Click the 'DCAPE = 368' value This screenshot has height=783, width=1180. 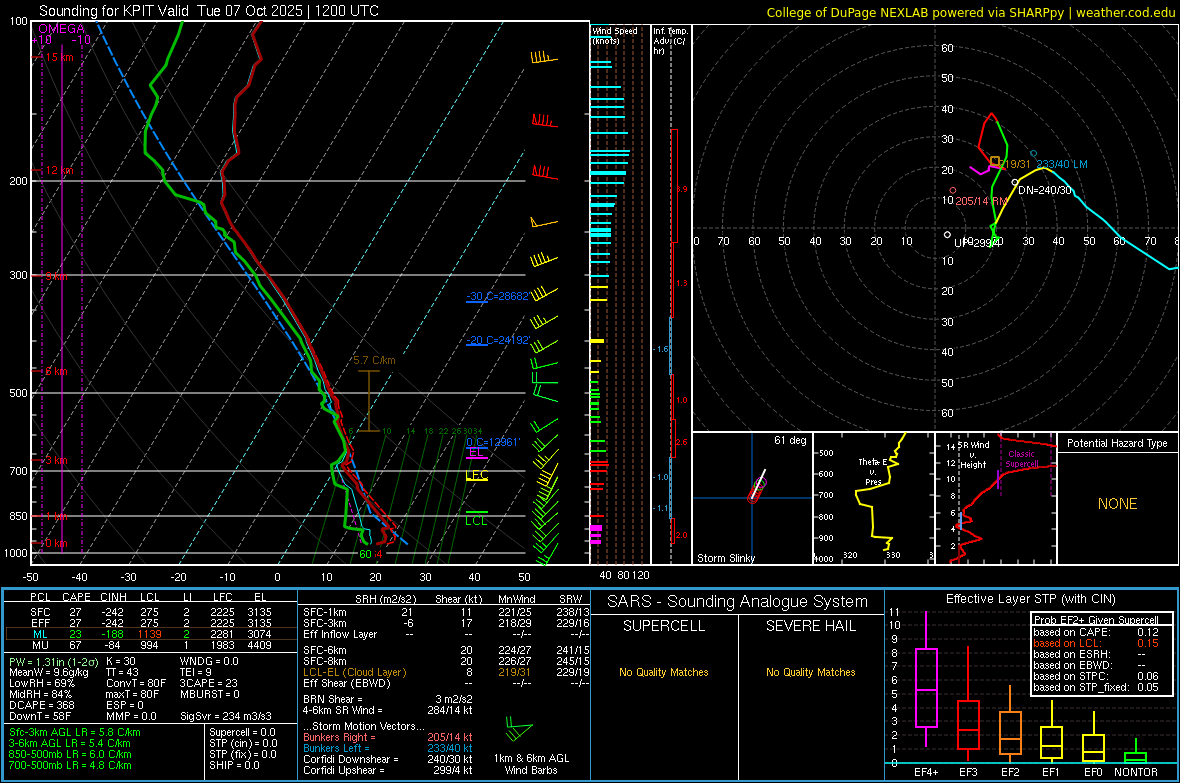[41, 705]
